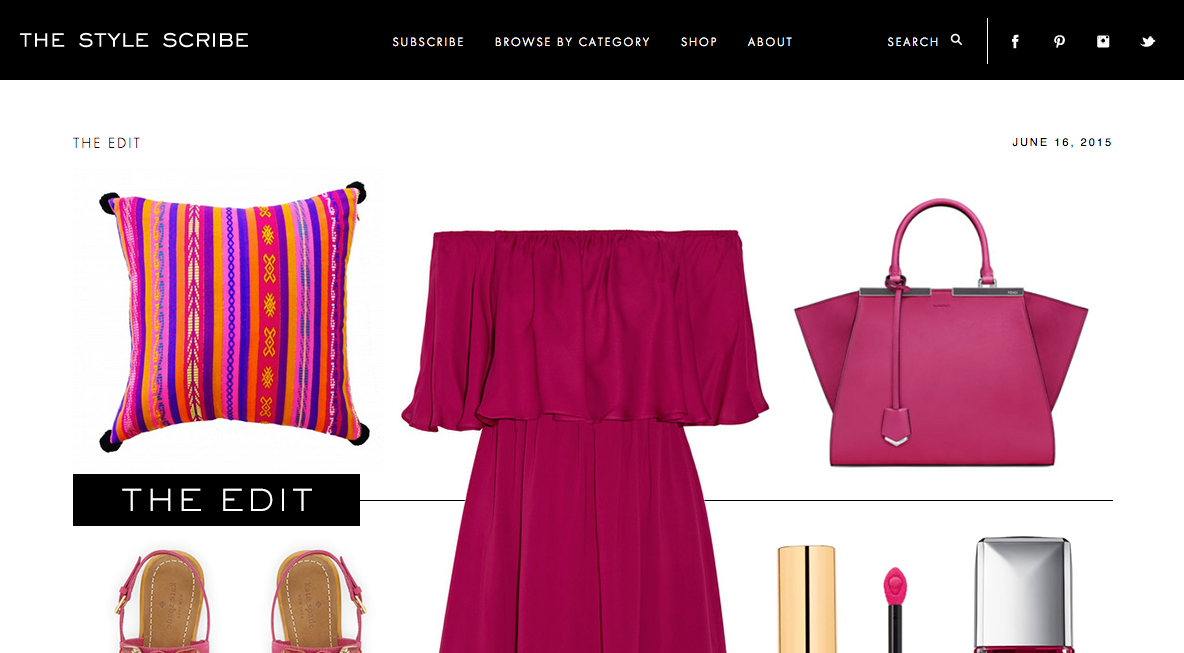Open The Style Scribe Twitter page
1184x653 pixels.
[1148, 42]
